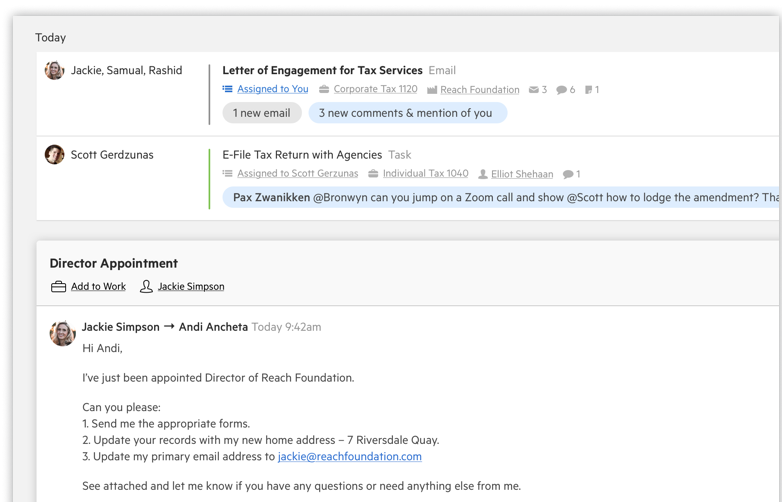The image size is (782, 502).
Task: Open the jackie@reachfoundation.com email link
Action: click(x=350, y=456)
